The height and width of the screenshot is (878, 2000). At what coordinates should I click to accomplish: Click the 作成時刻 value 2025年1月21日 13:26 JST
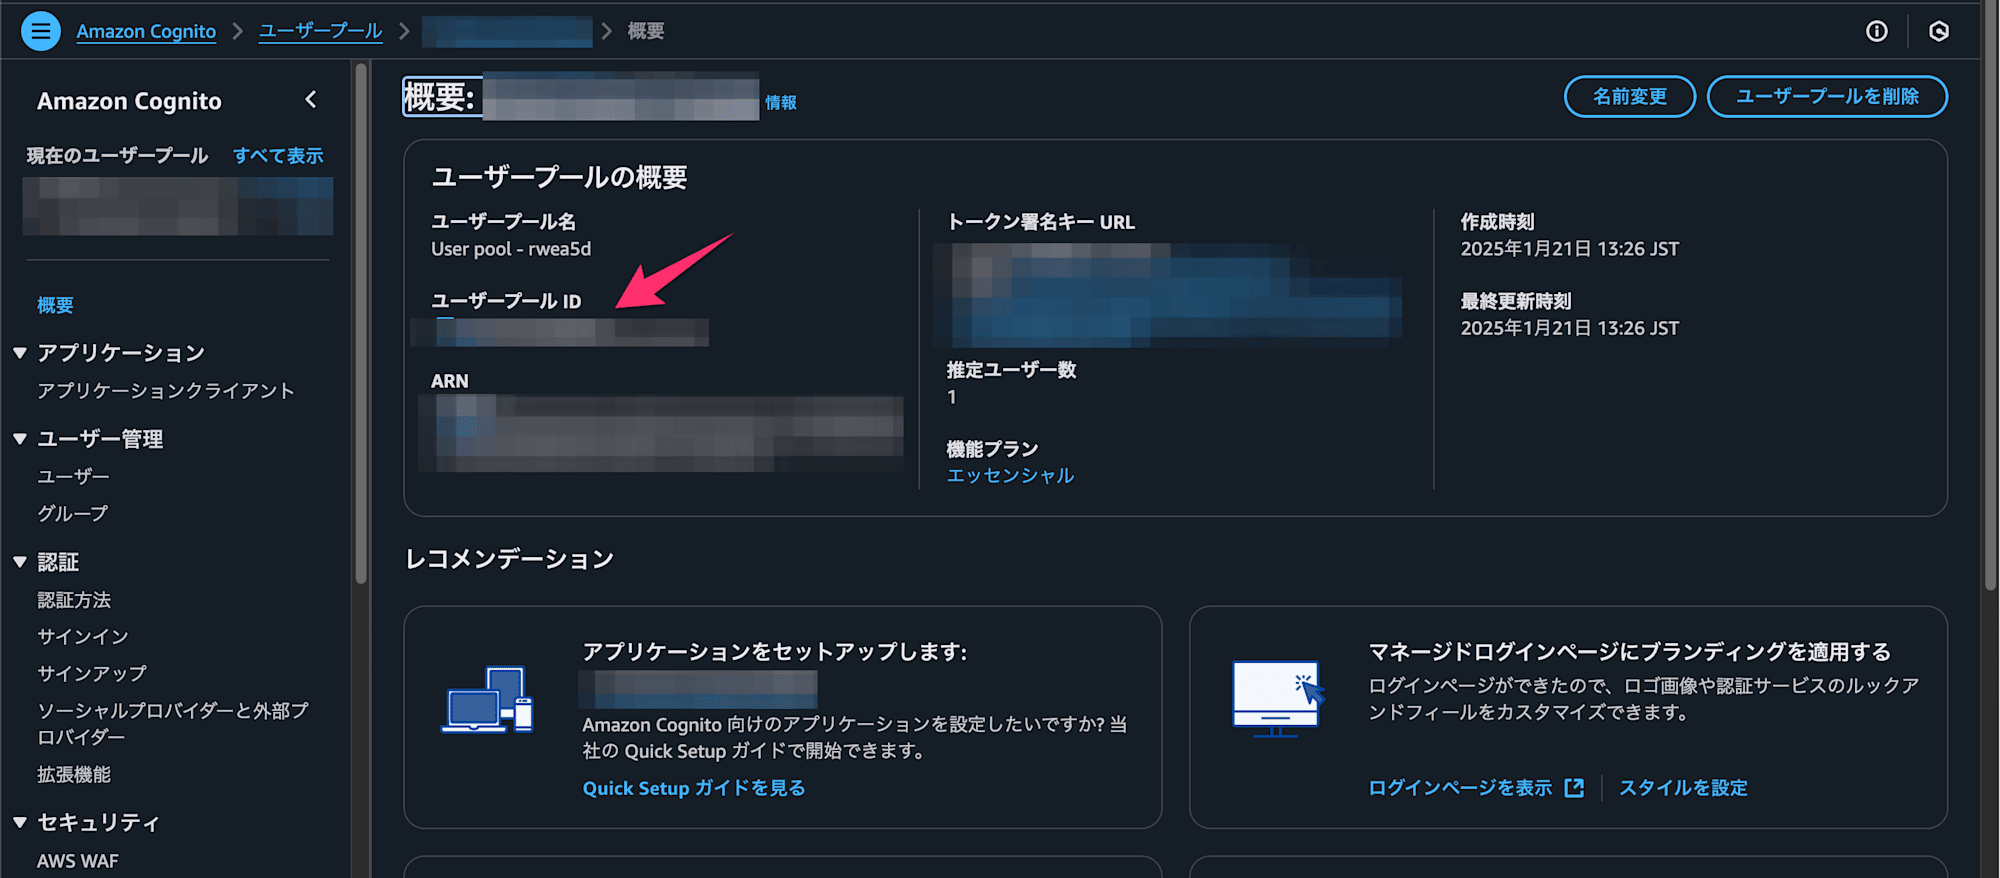point(1569,249)
